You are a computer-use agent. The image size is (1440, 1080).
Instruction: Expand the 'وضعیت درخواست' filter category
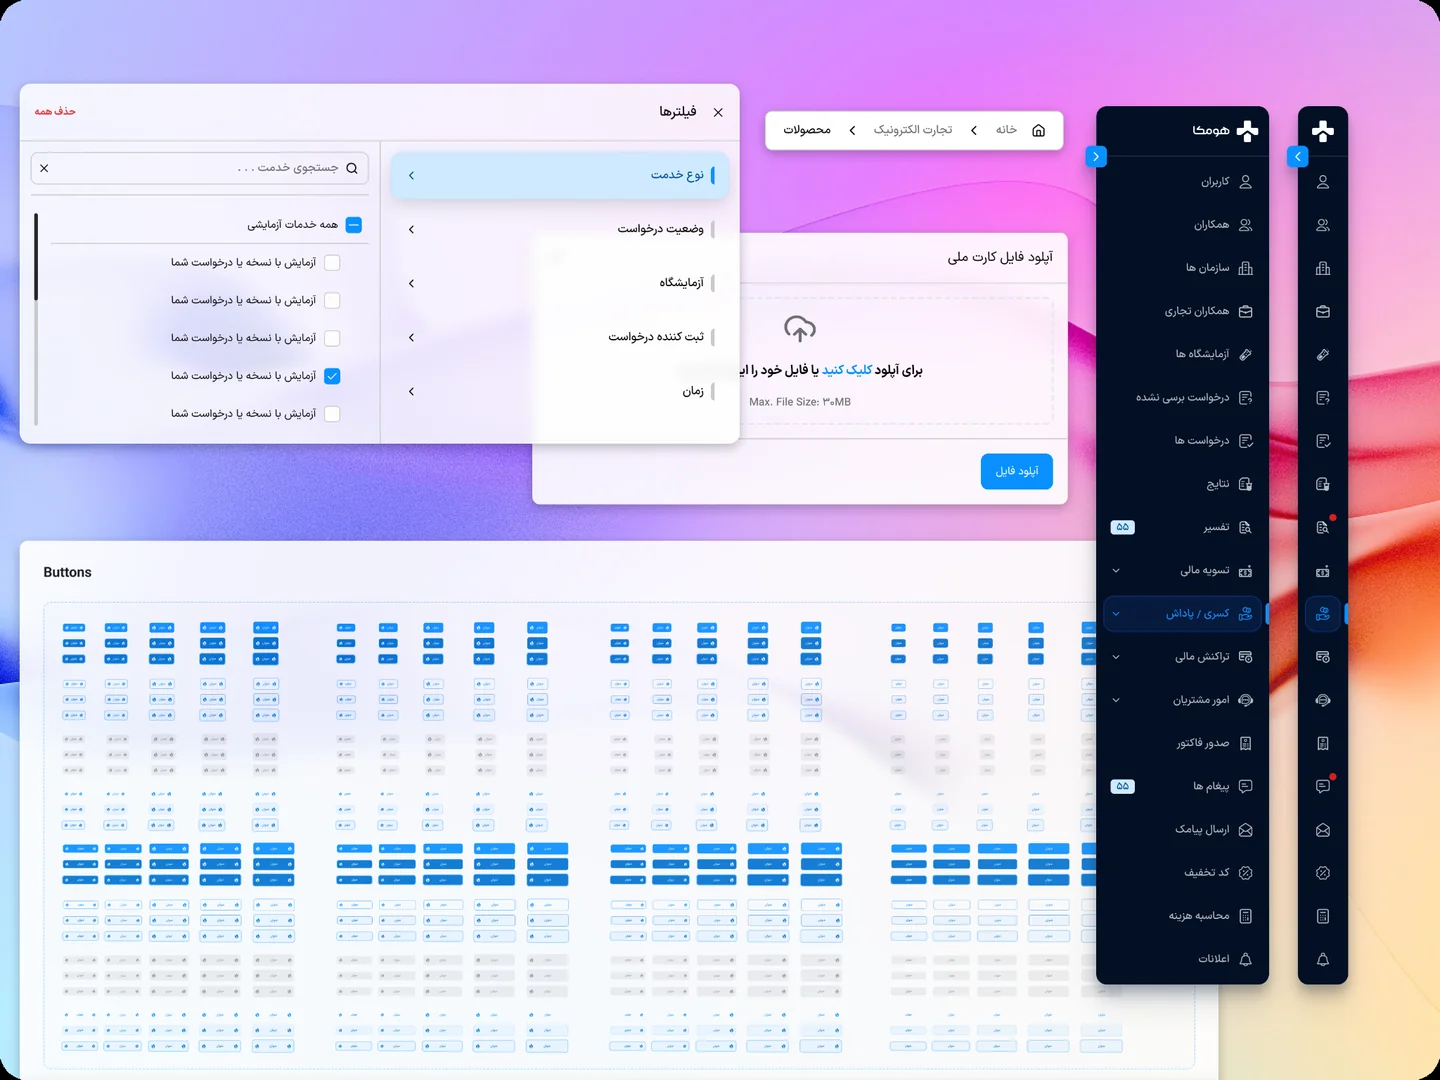559,229
